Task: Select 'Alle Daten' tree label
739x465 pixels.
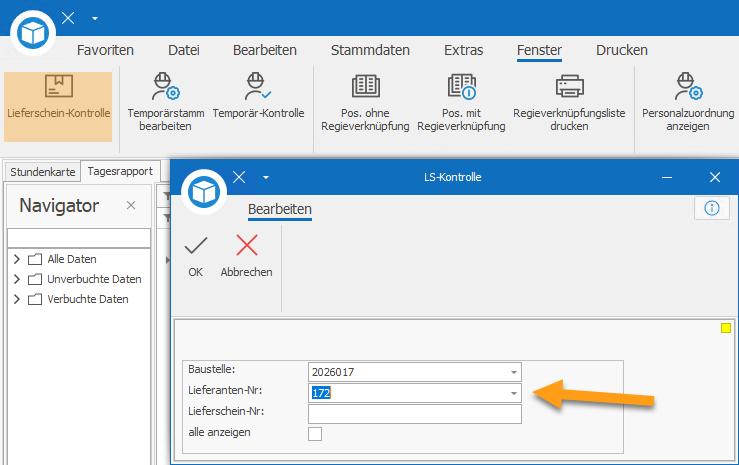Action: pos(72,259)
